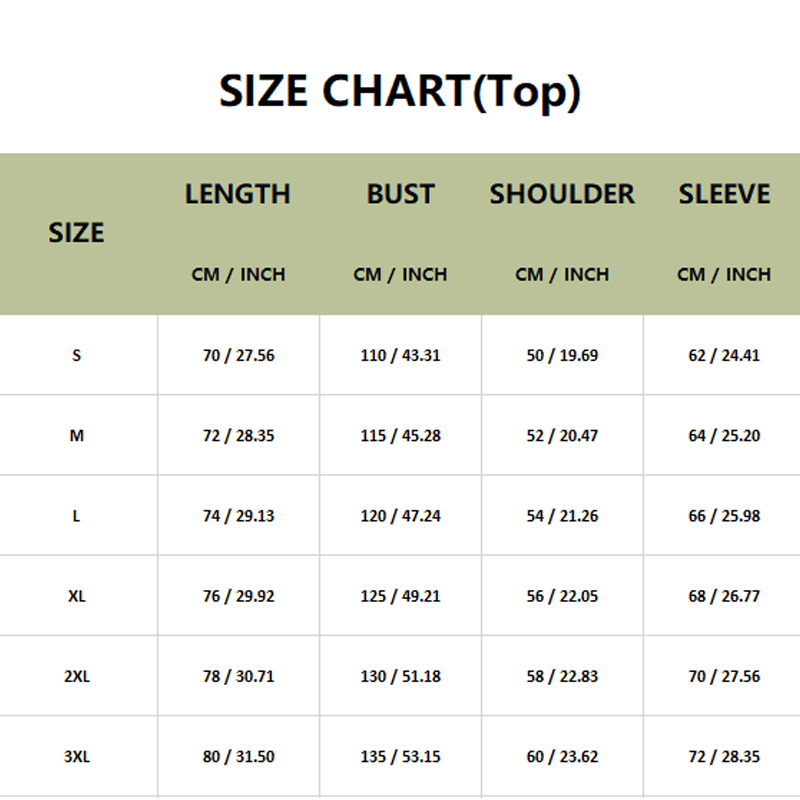Select the S size row label
This screenshot has height=800, width=800.
pos(76,355)
